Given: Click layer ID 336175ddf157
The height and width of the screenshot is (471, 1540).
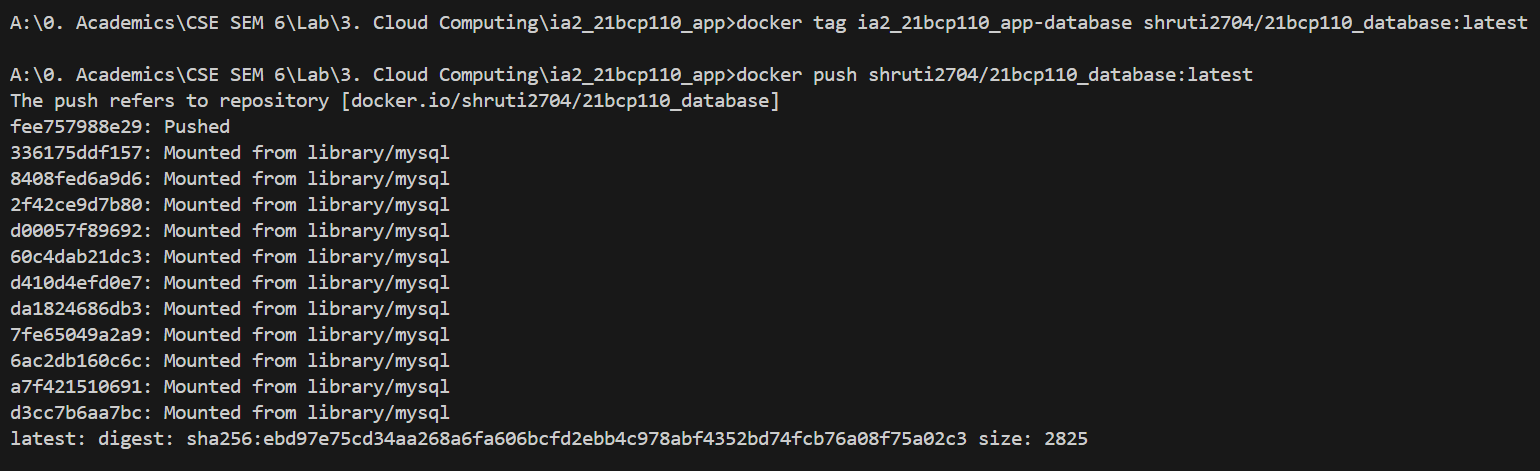Looking at the screenshot, I should [80, 153].
